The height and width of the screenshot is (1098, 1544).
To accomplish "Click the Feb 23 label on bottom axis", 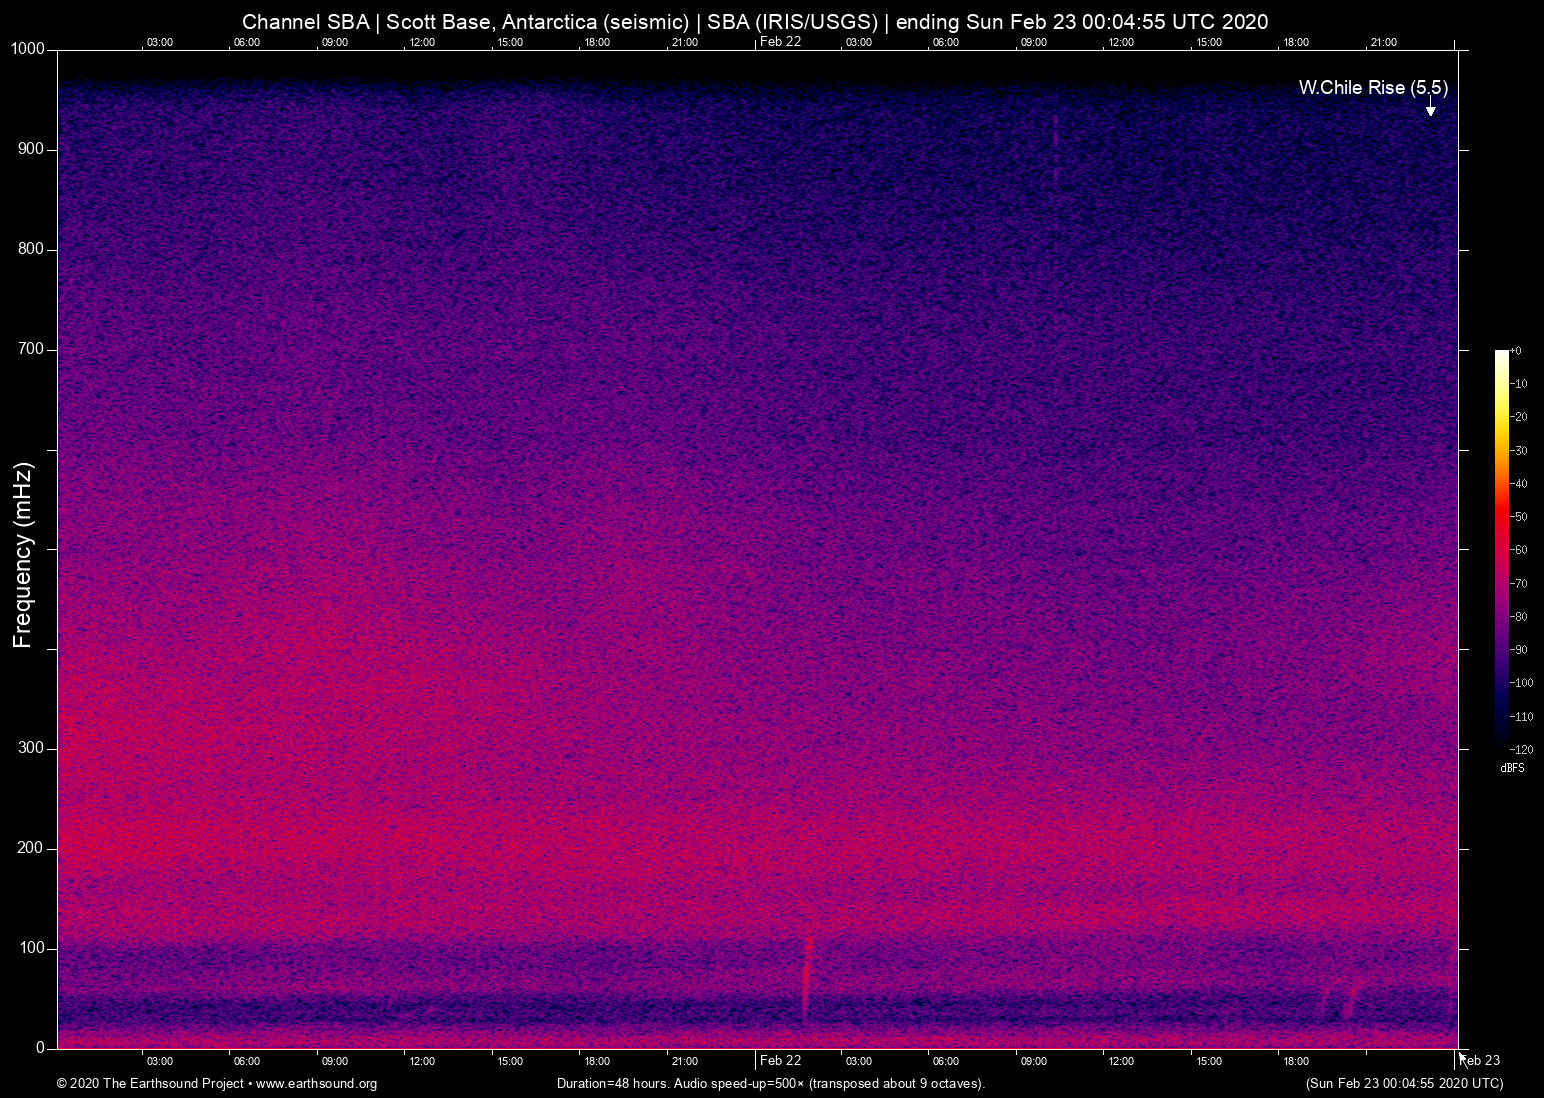I will click(1480, 1060).
